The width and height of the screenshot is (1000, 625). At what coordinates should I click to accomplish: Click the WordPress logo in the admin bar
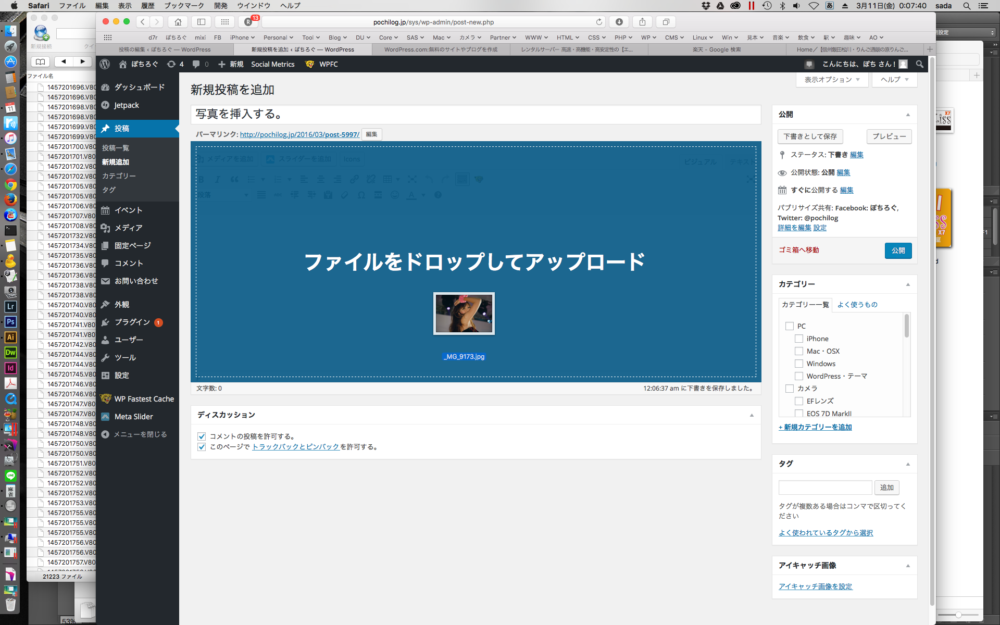coord(105,62)
